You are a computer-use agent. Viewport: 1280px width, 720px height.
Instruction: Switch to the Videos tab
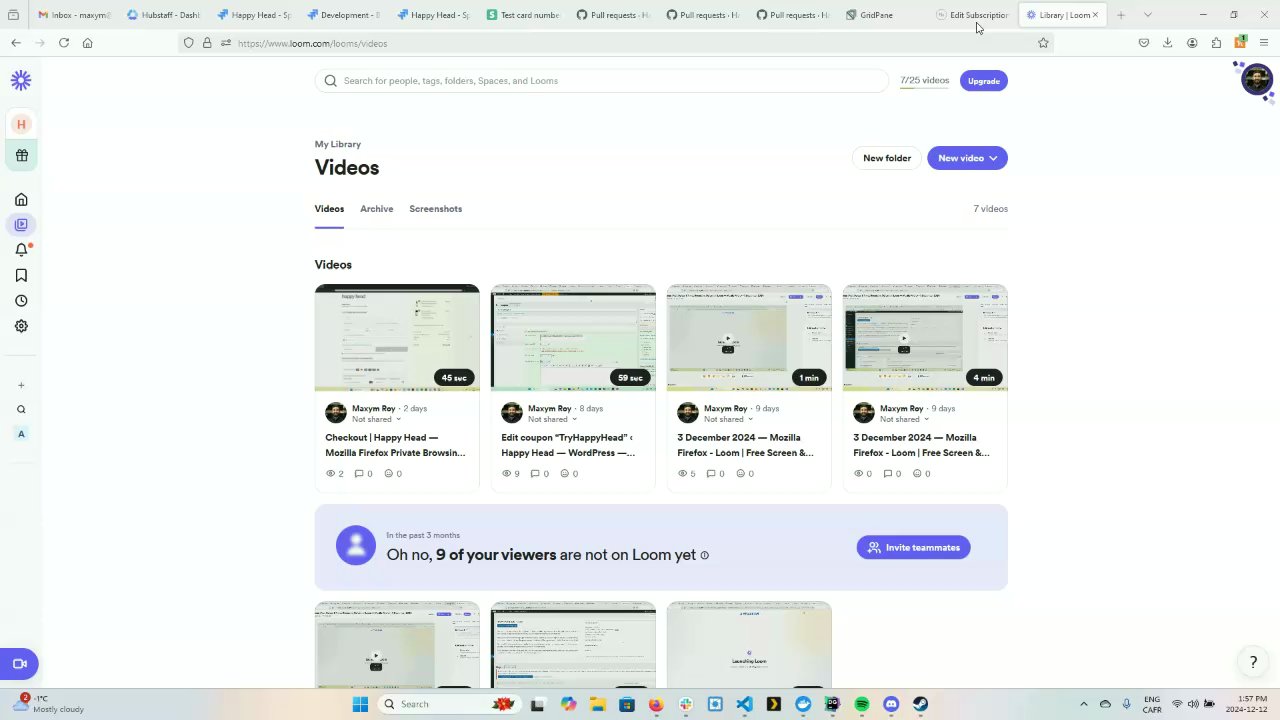[x=329, y=209]
